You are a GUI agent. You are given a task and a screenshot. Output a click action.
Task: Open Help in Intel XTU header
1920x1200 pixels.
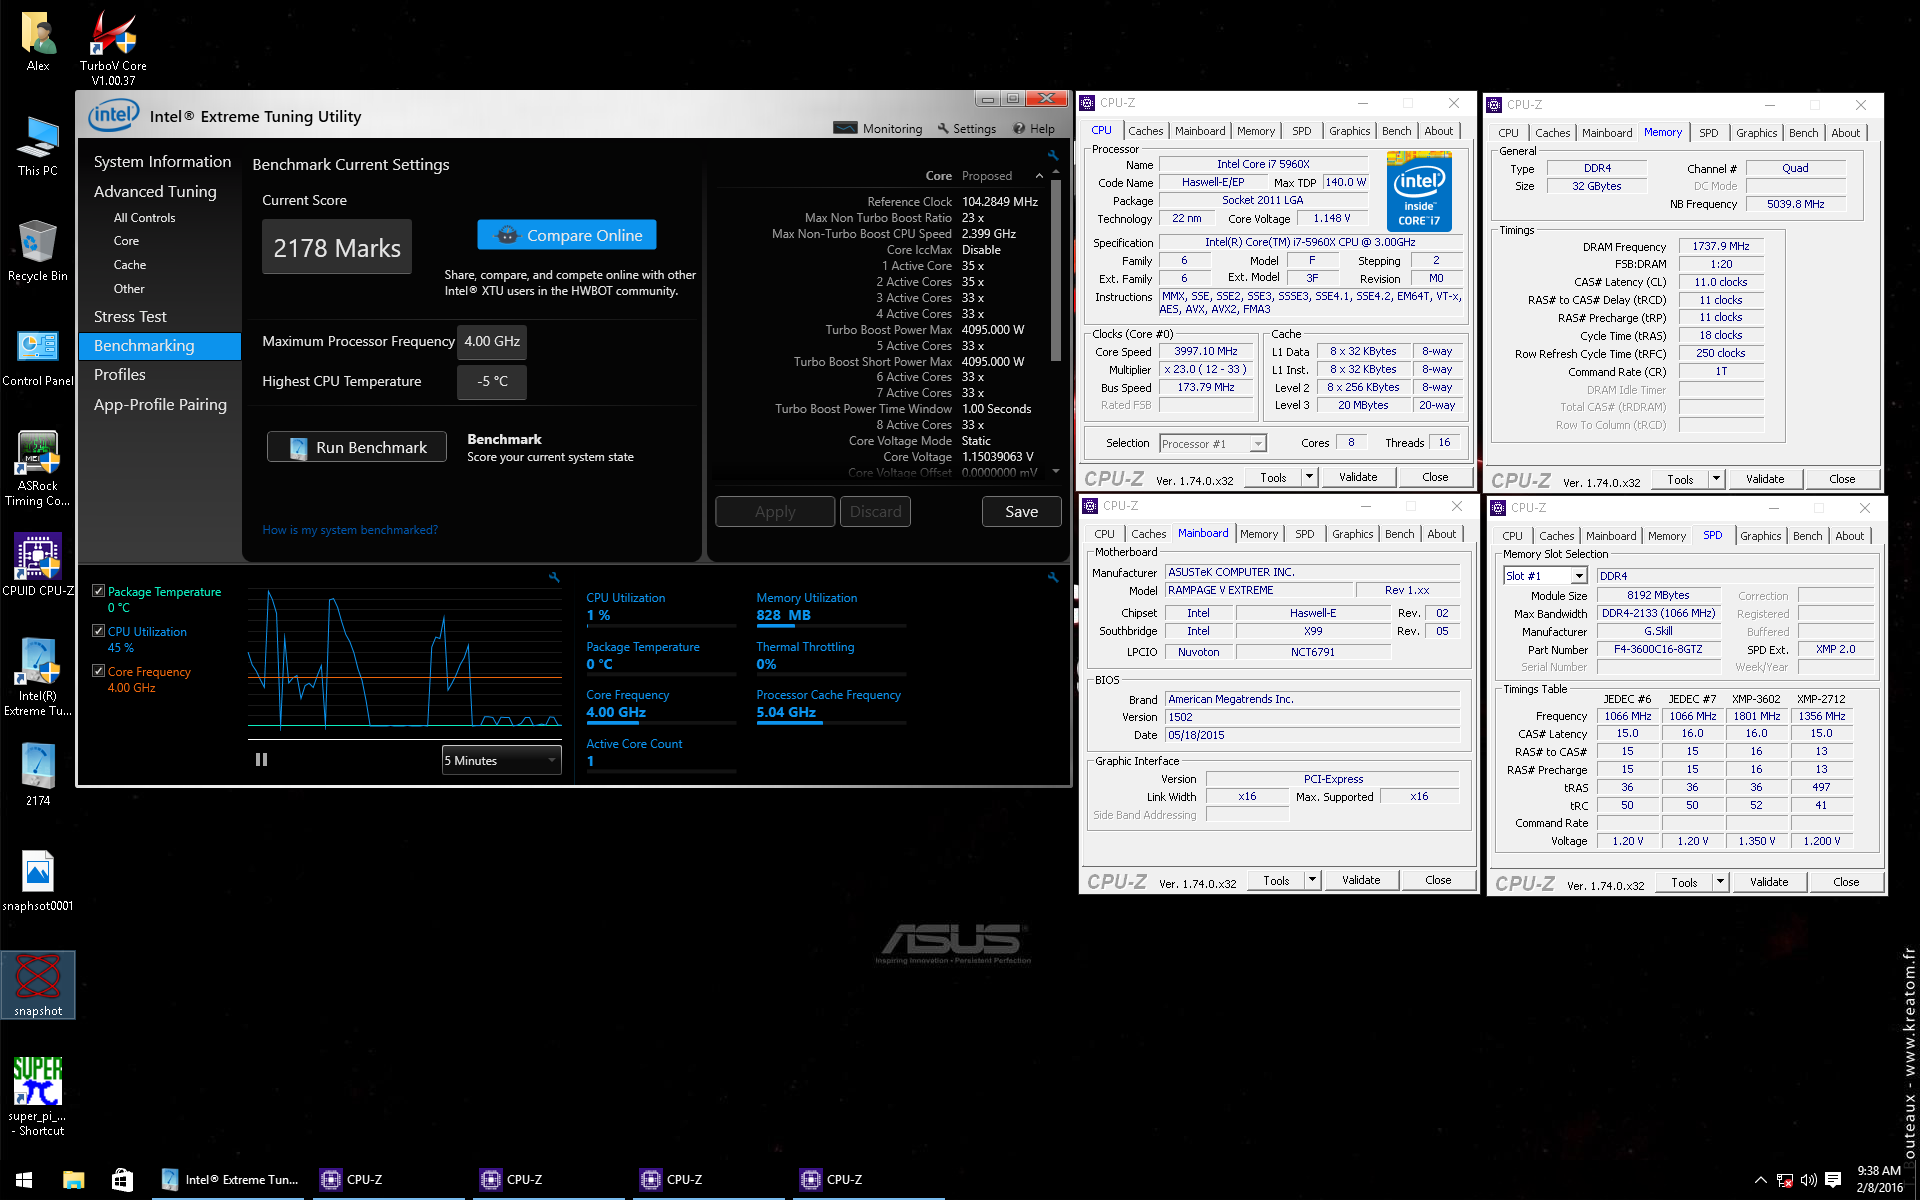tap(1034, 129)
